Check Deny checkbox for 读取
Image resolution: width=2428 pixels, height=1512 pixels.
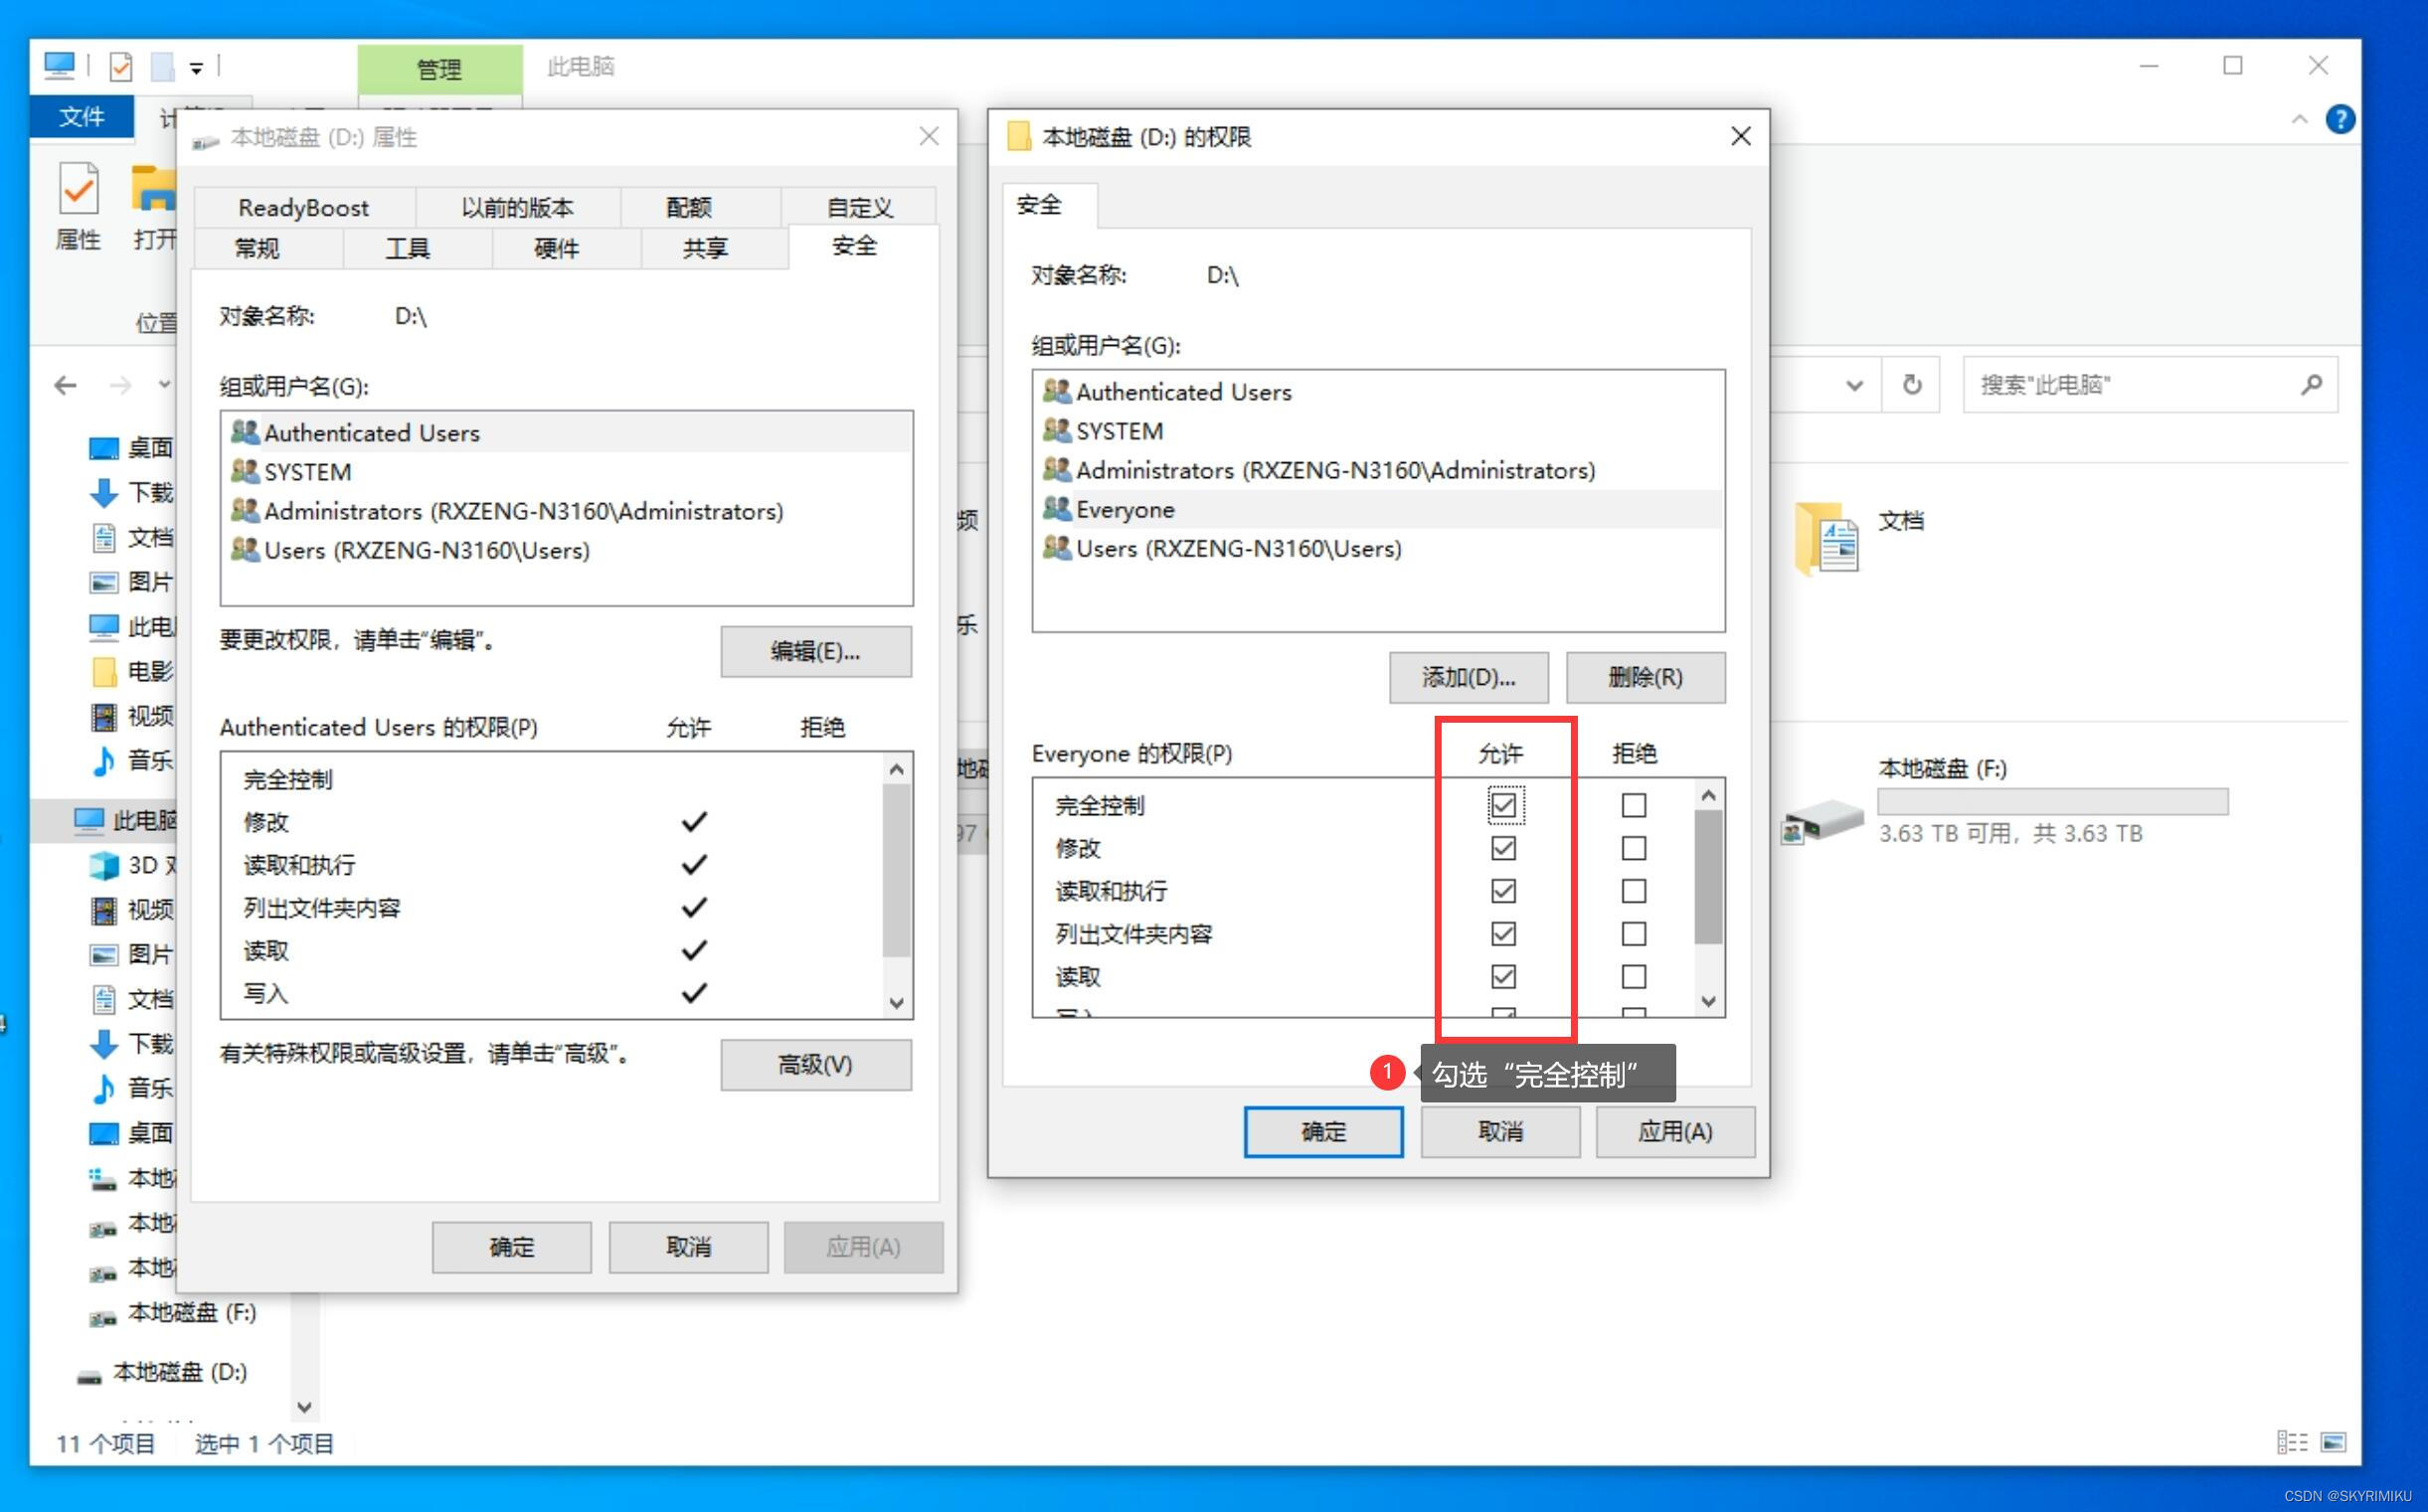pos(1633,977)
